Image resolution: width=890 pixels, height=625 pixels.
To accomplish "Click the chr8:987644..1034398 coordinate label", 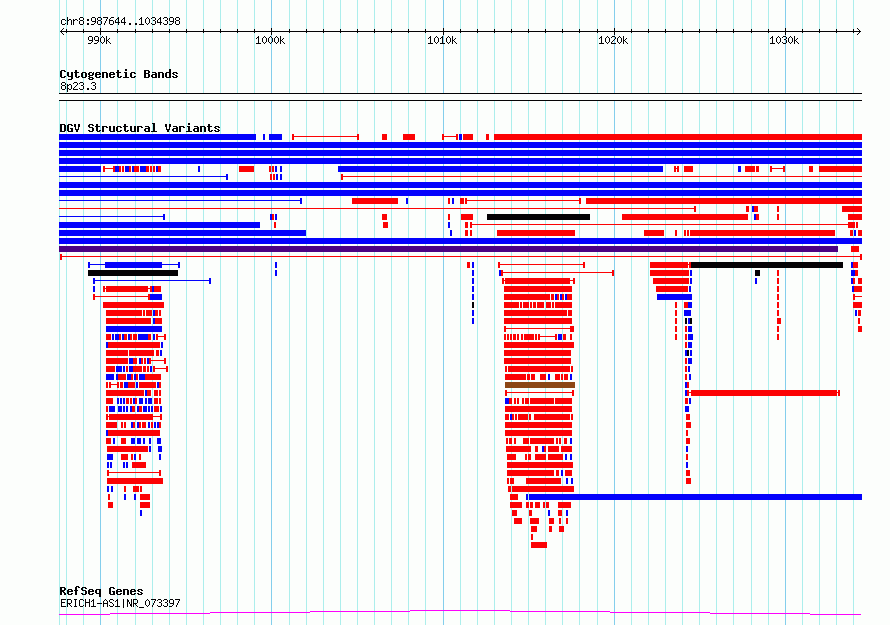I will [x=120, y=22].
